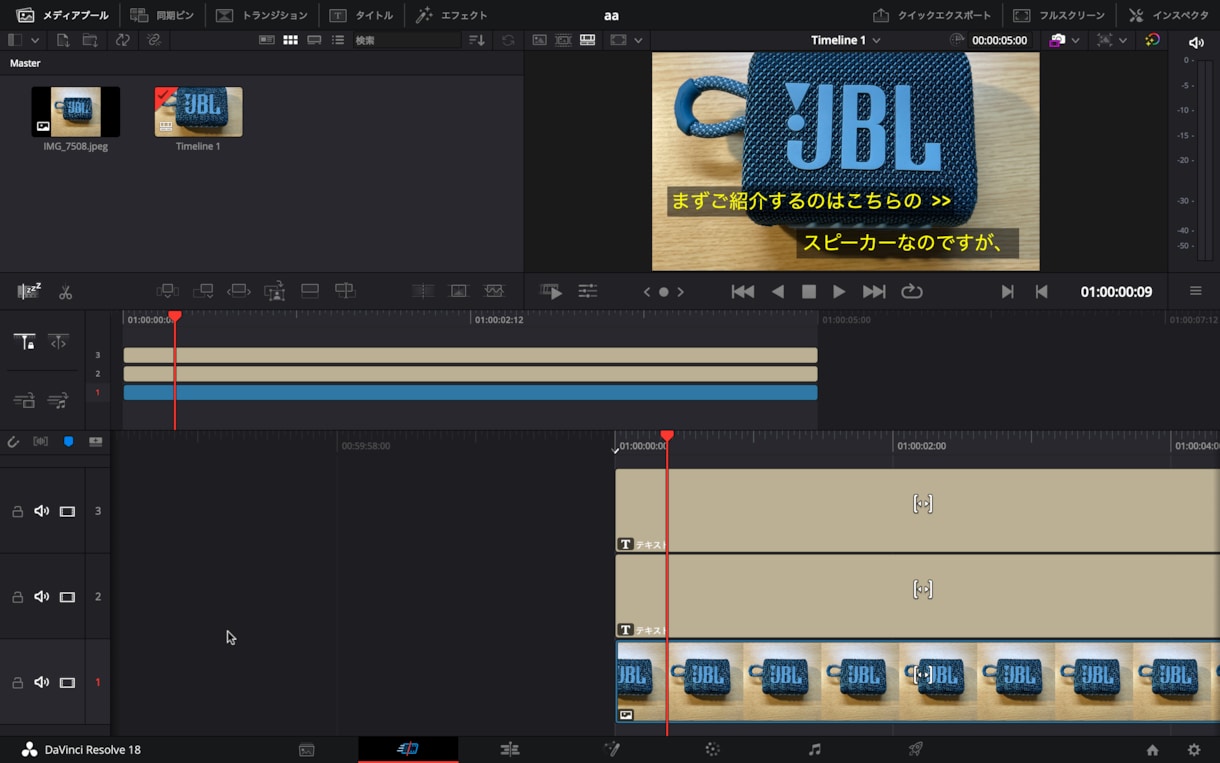Open the Timeline 1 name dropdown
This screenshot has width=1220, height=763.
tap(846, 40)
